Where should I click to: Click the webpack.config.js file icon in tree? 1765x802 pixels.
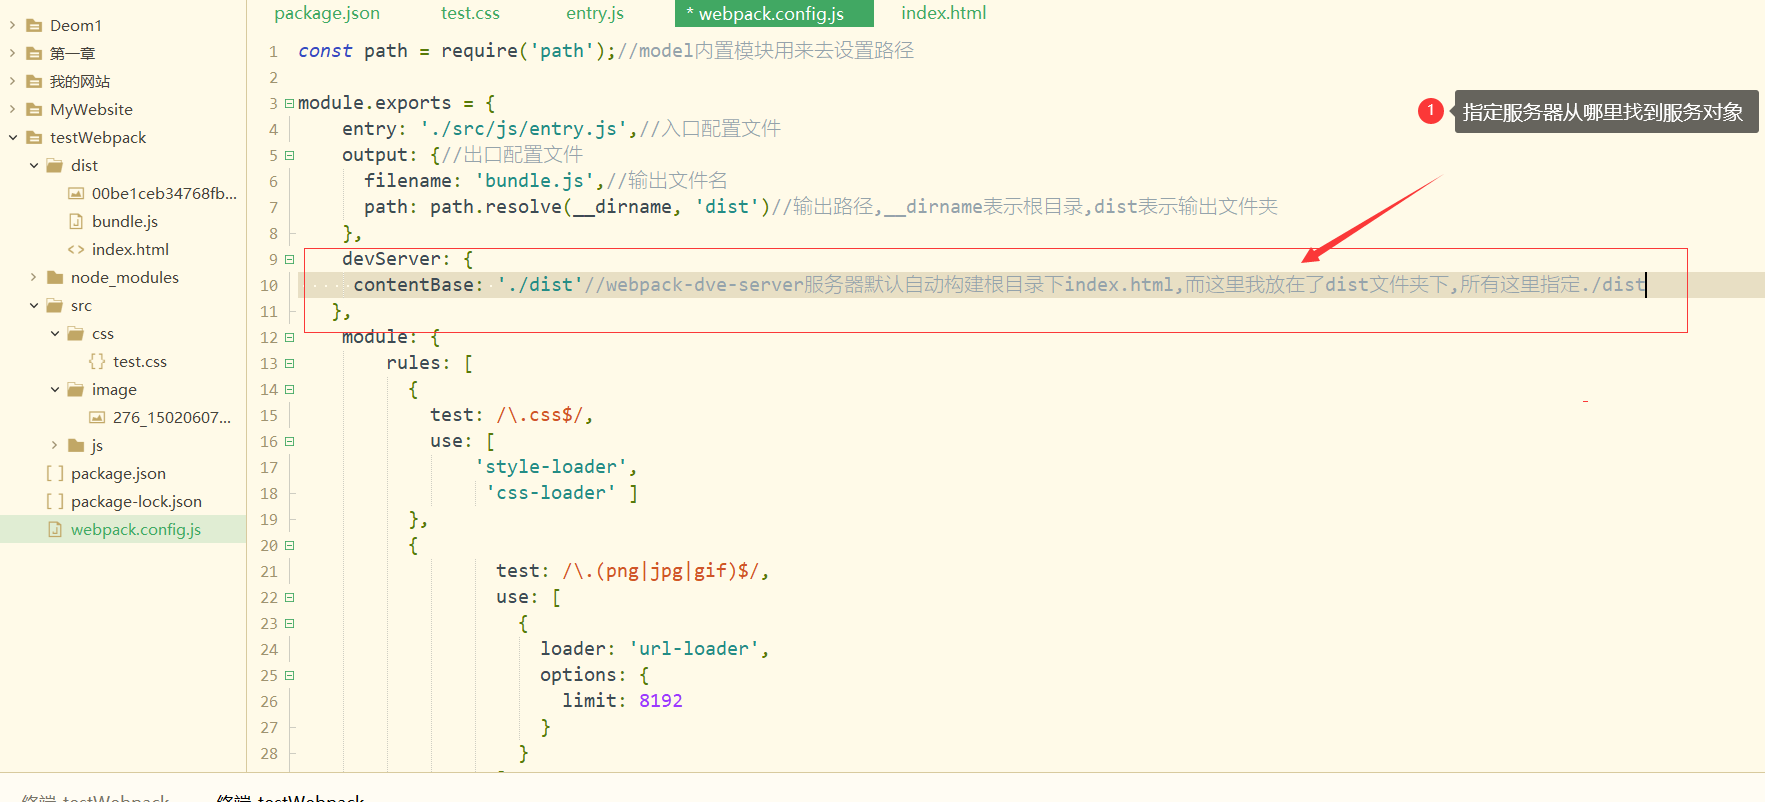55,529
